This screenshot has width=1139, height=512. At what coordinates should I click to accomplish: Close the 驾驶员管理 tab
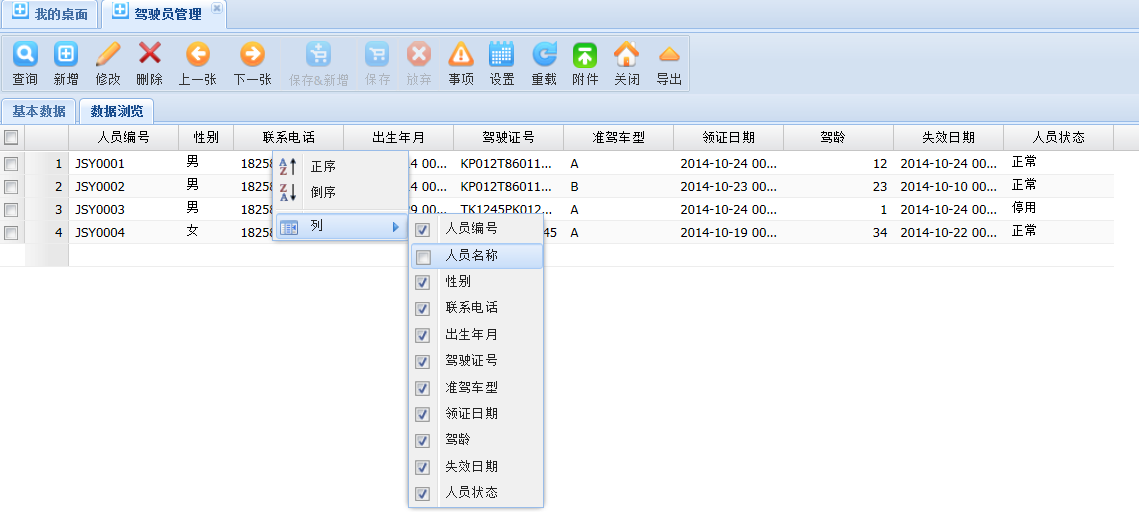216,8
